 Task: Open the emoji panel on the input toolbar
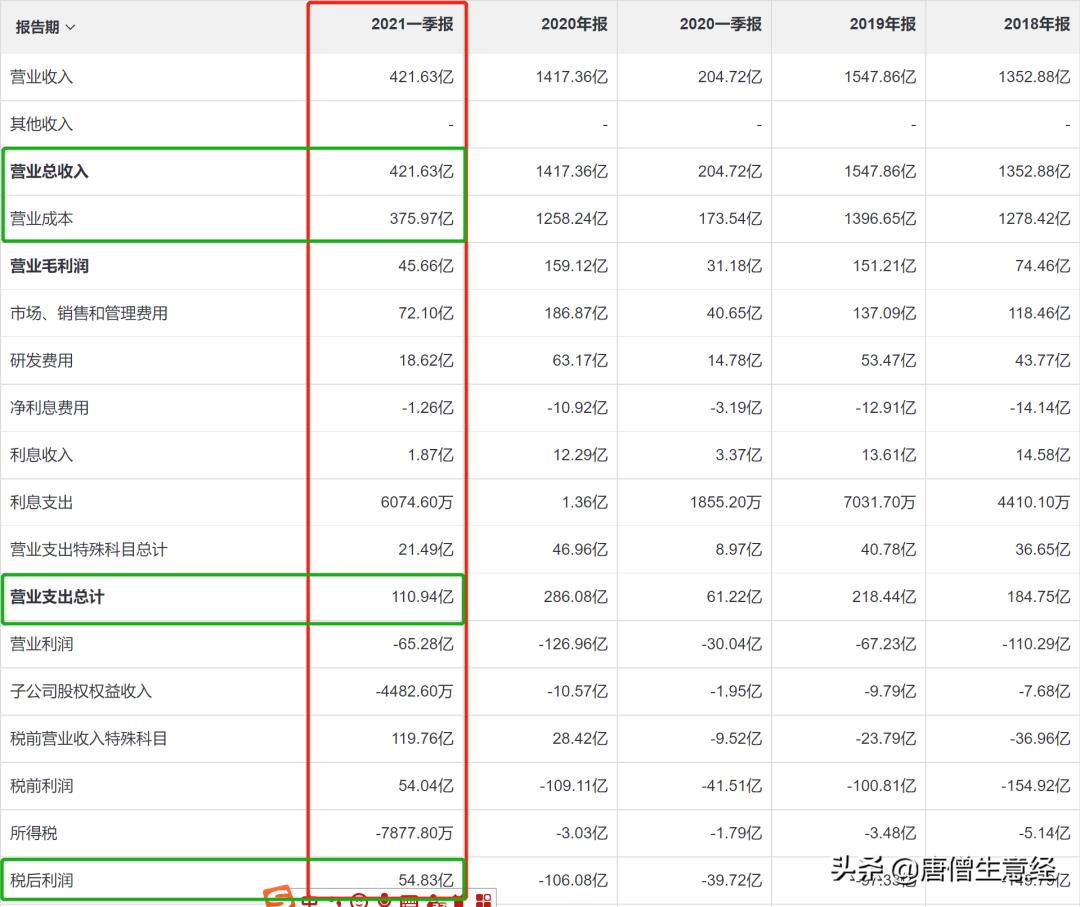point(360,900)
